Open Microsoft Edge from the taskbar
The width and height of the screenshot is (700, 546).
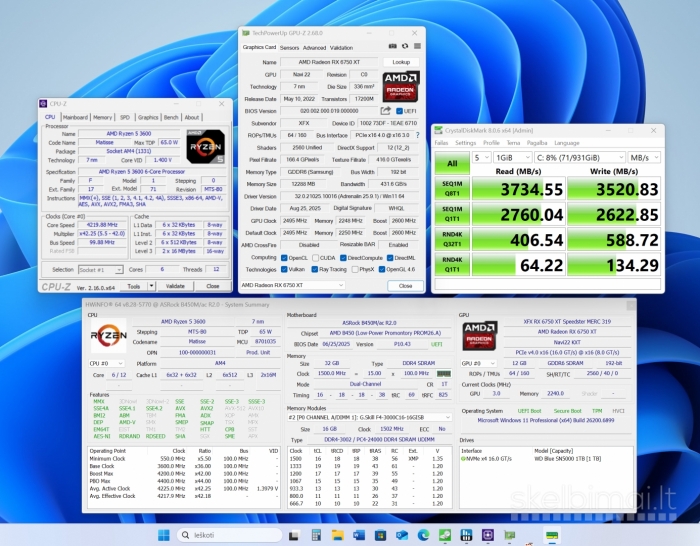pyautogui.click(x=423, y=535)
